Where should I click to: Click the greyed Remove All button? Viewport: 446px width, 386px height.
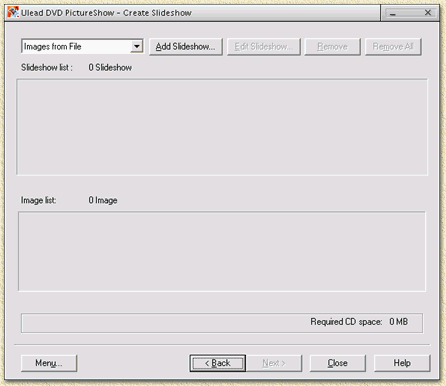click(x=393, y=47)
